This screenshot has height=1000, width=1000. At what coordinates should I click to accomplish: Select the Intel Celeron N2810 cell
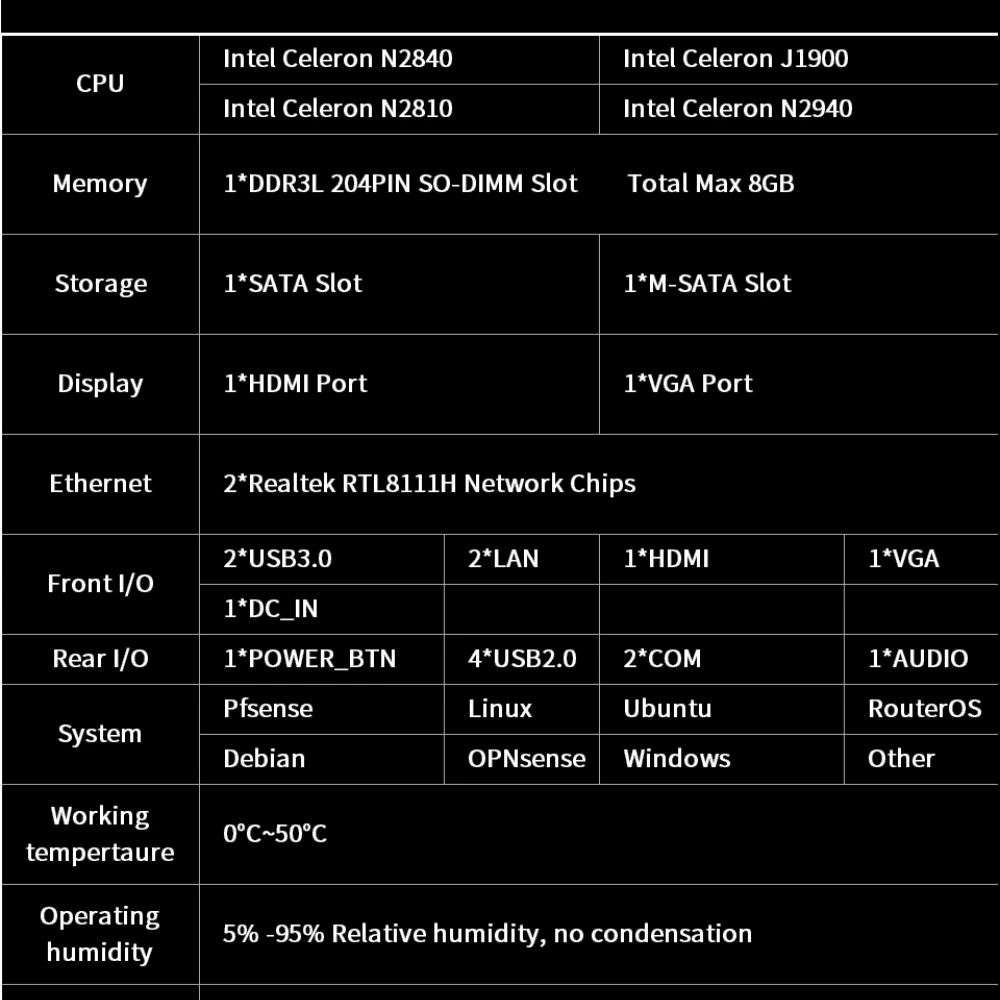[x=337, y=108]
